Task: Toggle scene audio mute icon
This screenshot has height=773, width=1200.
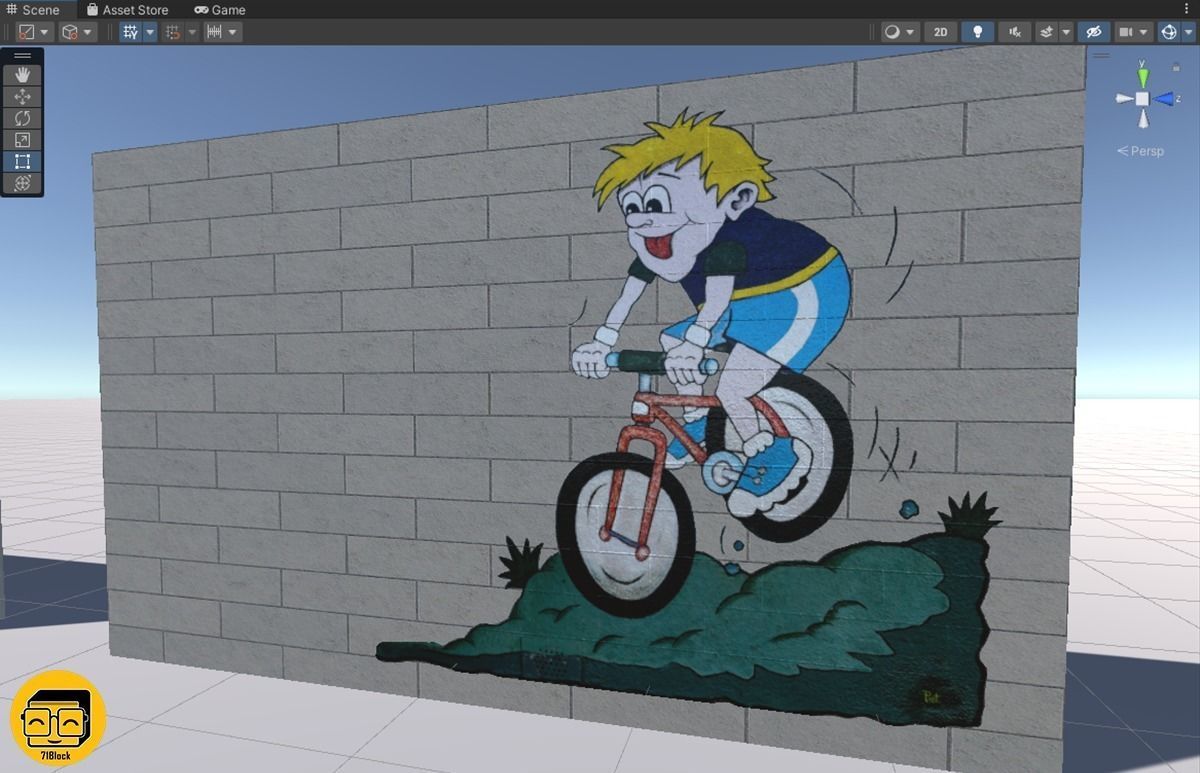Action: (x=1014, y=32)
